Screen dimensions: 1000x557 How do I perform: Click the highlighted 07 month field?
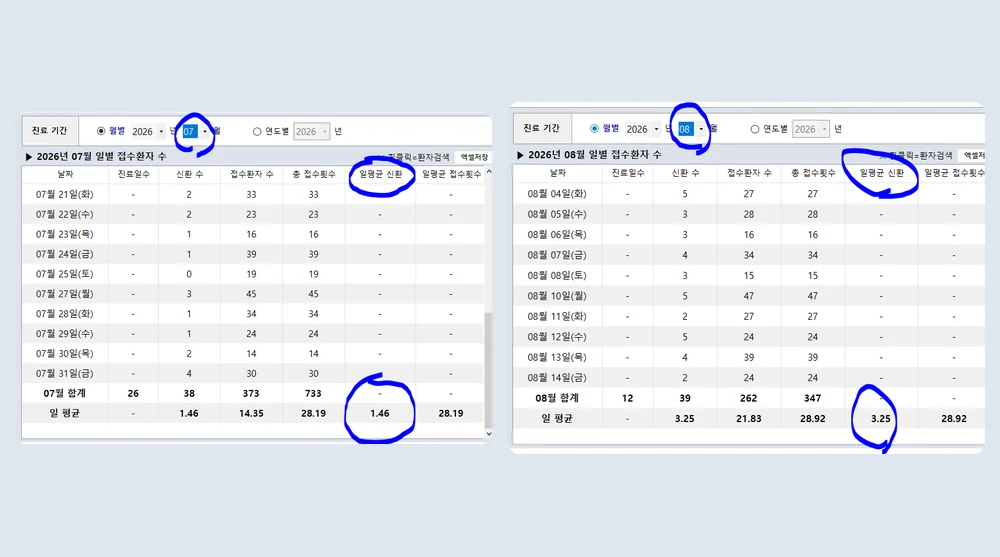(x=189, y=131)
